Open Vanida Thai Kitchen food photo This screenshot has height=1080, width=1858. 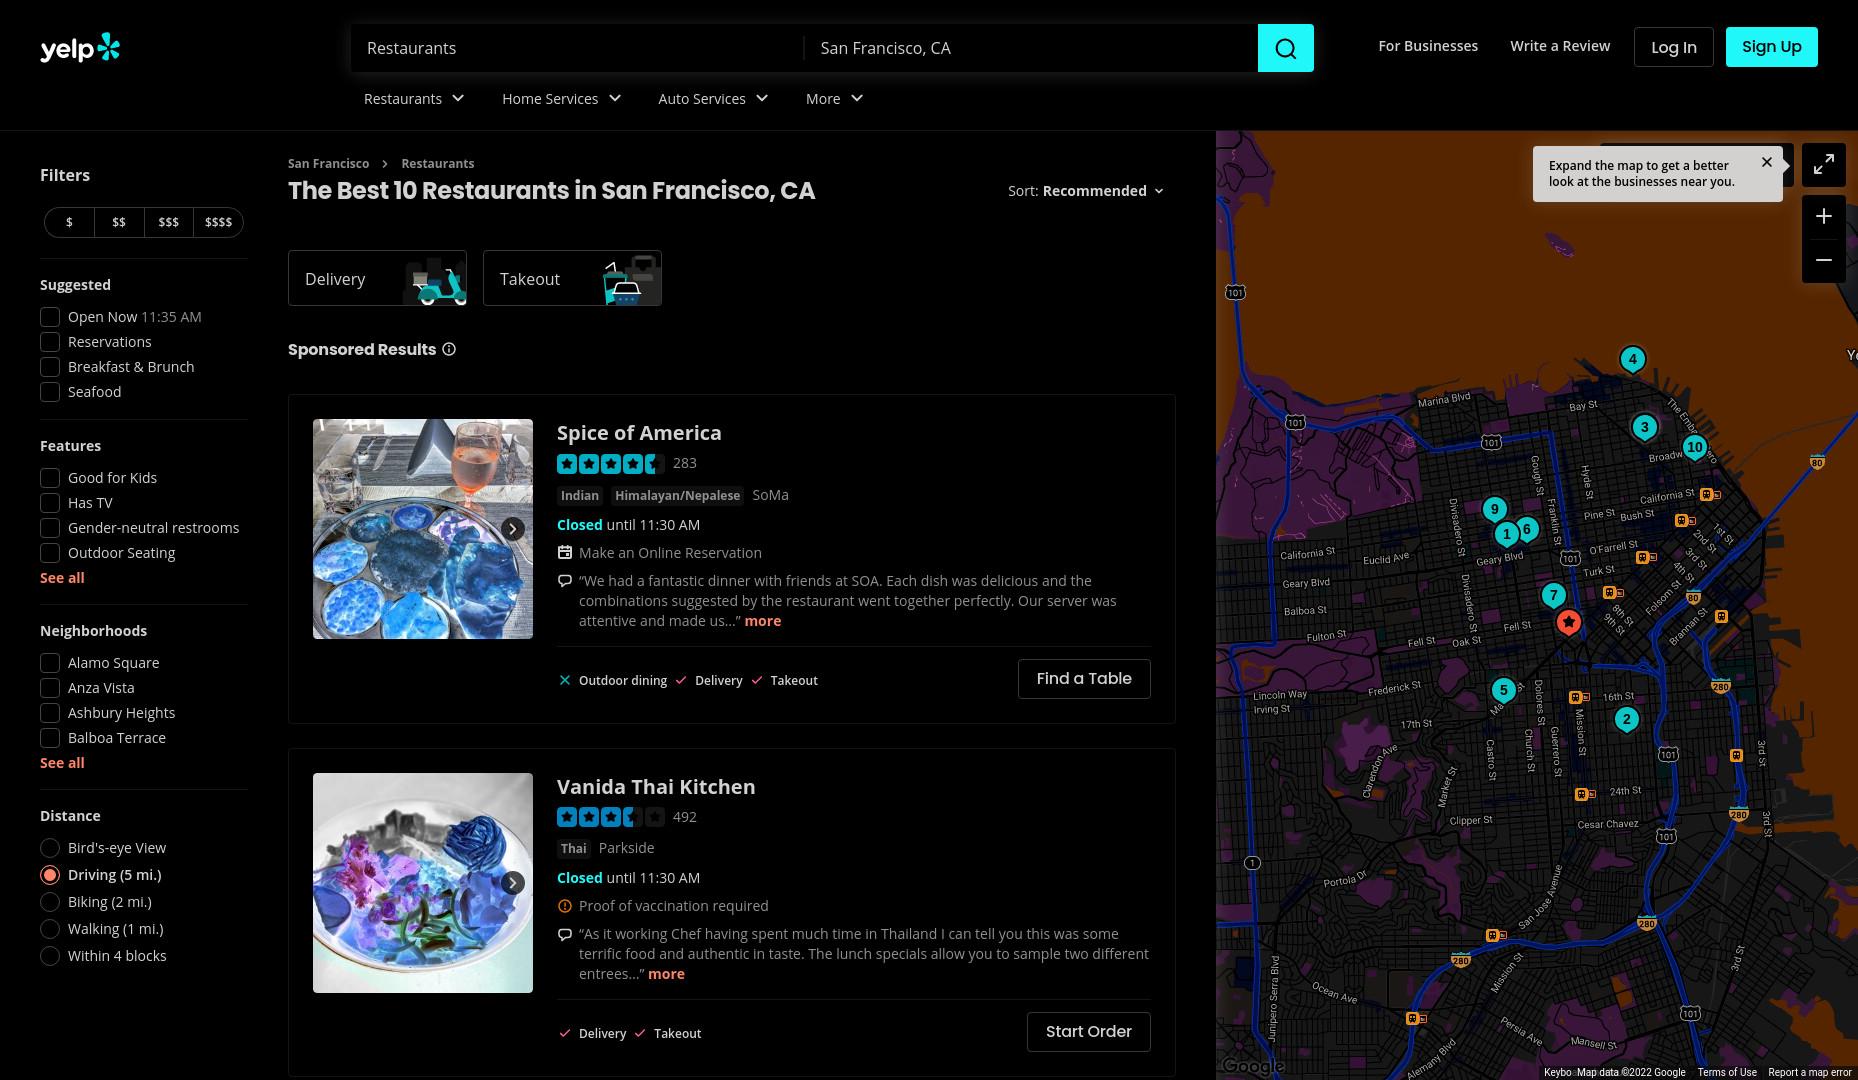pyautogui.click(x=423, y=883)
